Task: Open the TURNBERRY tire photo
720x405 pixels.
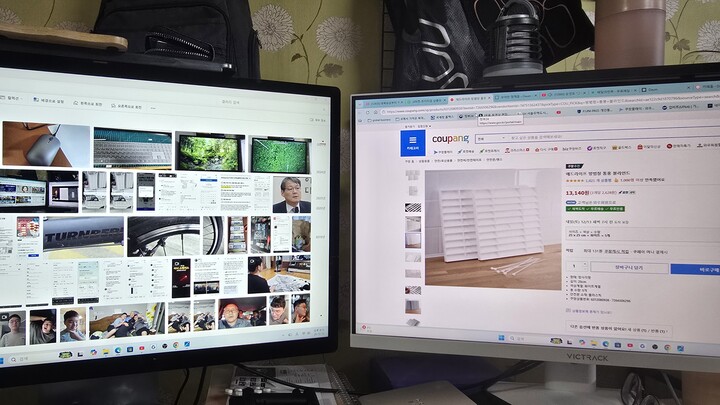Action: pyautogui.click(x=84, y=236)
